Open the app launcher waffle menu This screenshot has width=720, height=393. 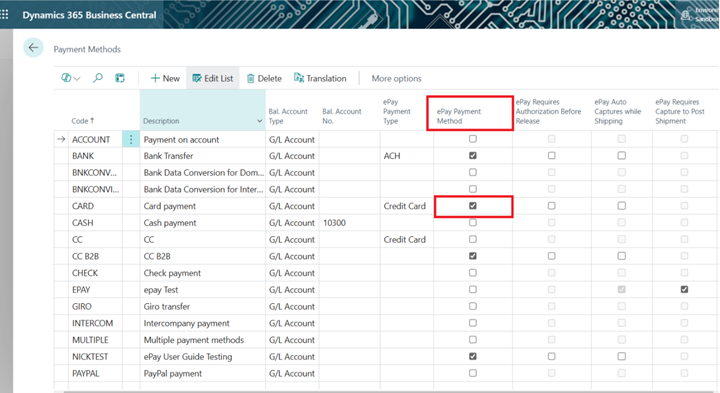[5, 15]
